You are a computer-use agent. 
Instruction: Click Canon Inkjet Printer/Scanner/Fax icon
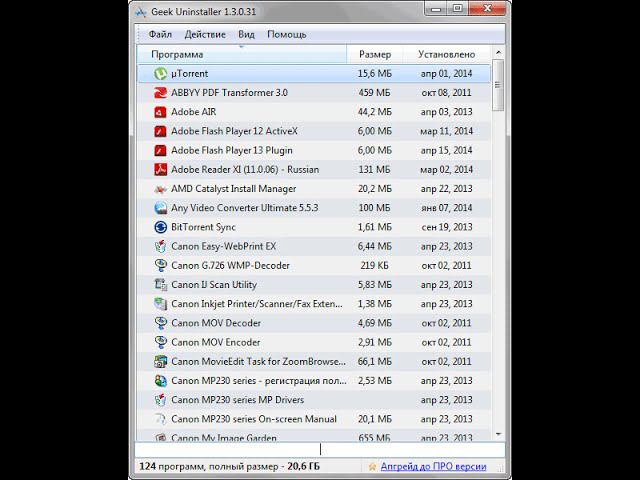tap(160, 304)
